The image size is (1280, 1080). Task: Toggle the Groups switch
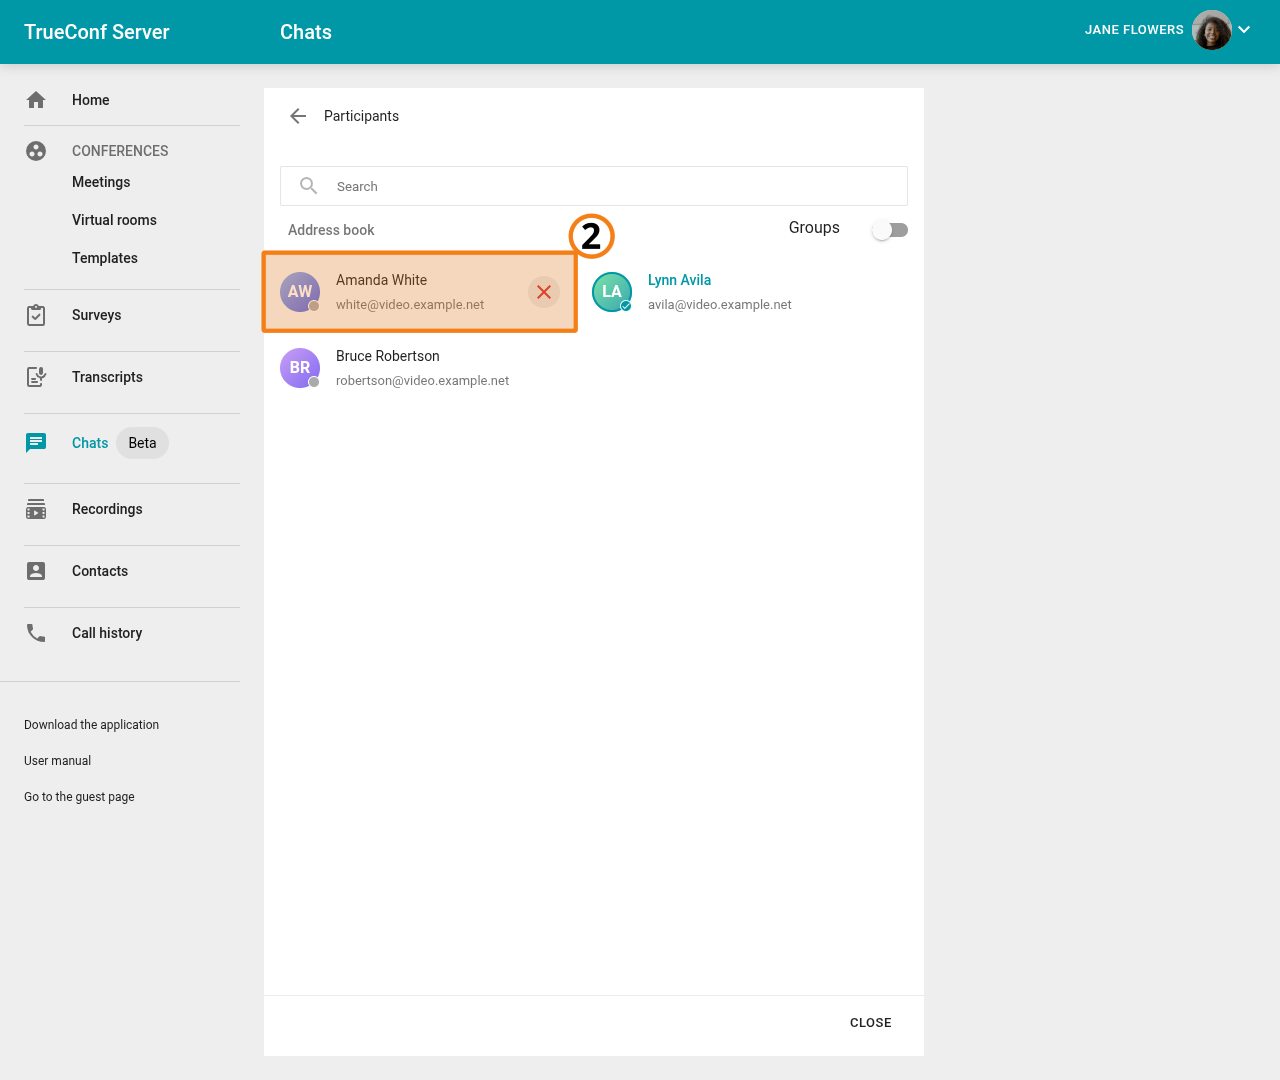coord(889,230)
